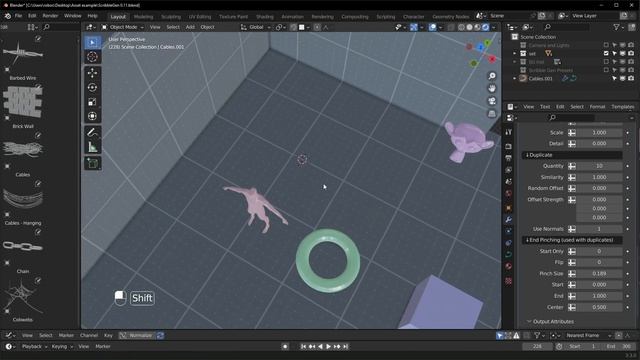This screenshot has width=640, height=360.
Task: Click the play animation button
Action: [x=328, y=347]
